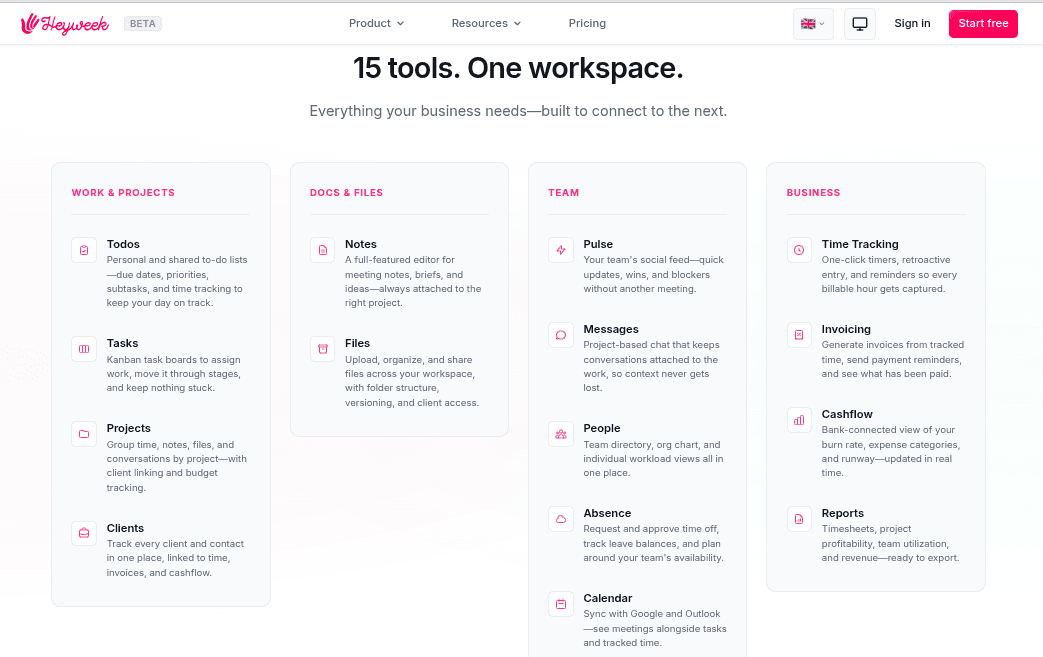
Task: Click the Projects folder icon
Action: (84, 434)
